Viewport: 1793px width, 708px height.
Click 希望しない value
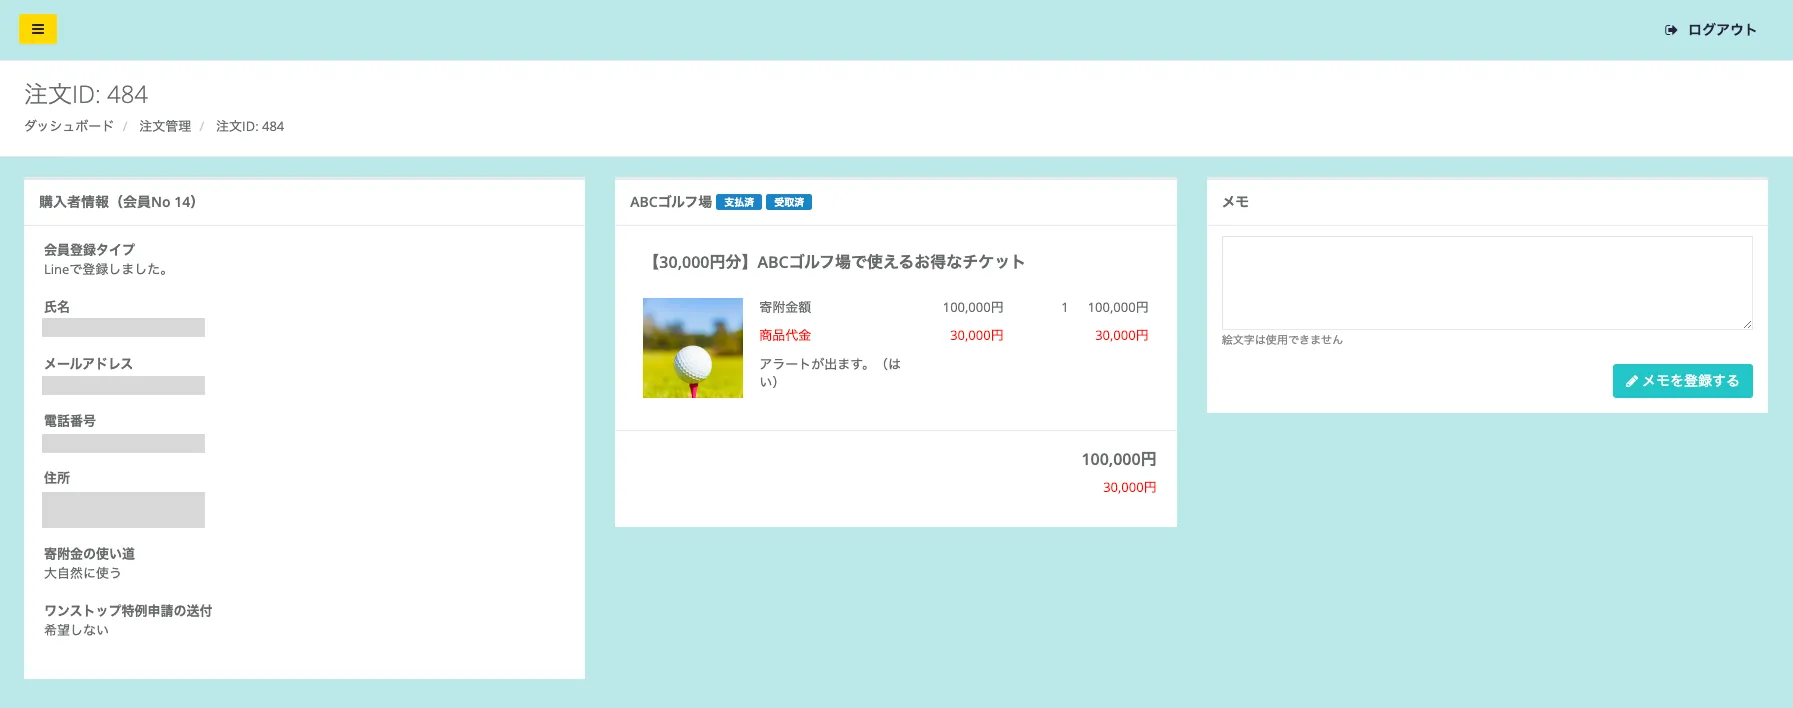[76, 630]
